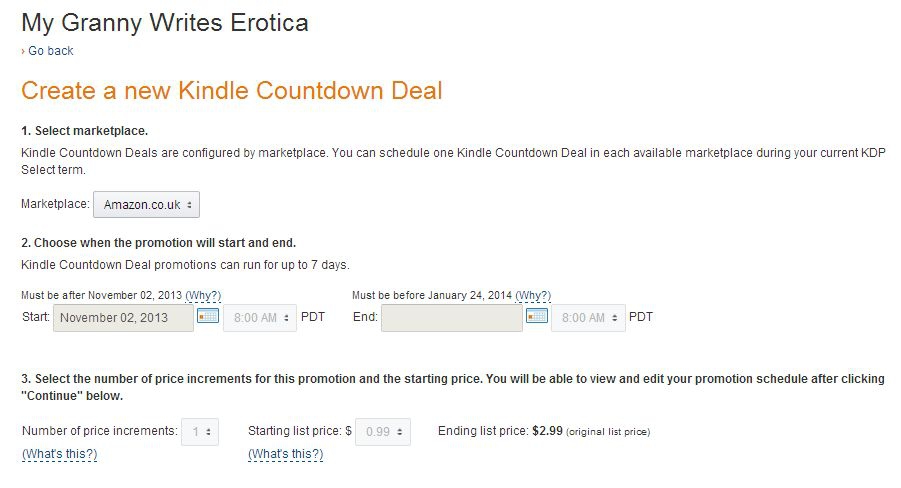Click the empty End date field
Viewport: 901px width, 488px height.
tap(452, 318)
